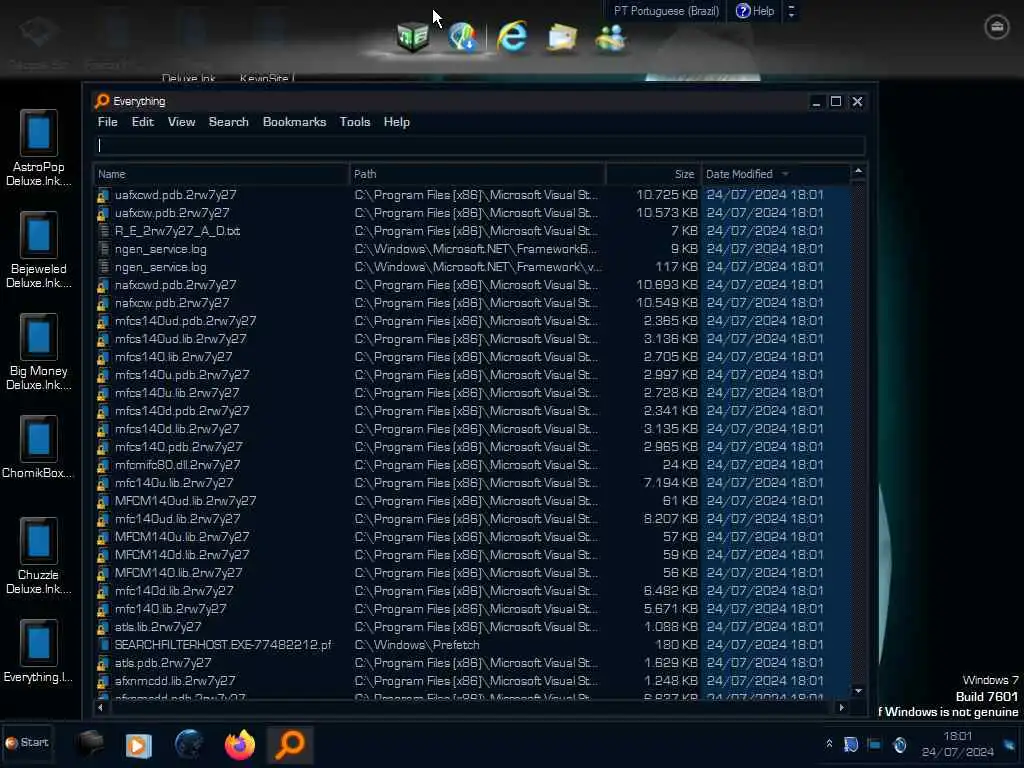Screen dimensions: 1024x768
Task: Select the icon of SEARCHFILTERHOST.EXE-77482212.pf
Action: (x=103, y=645)
